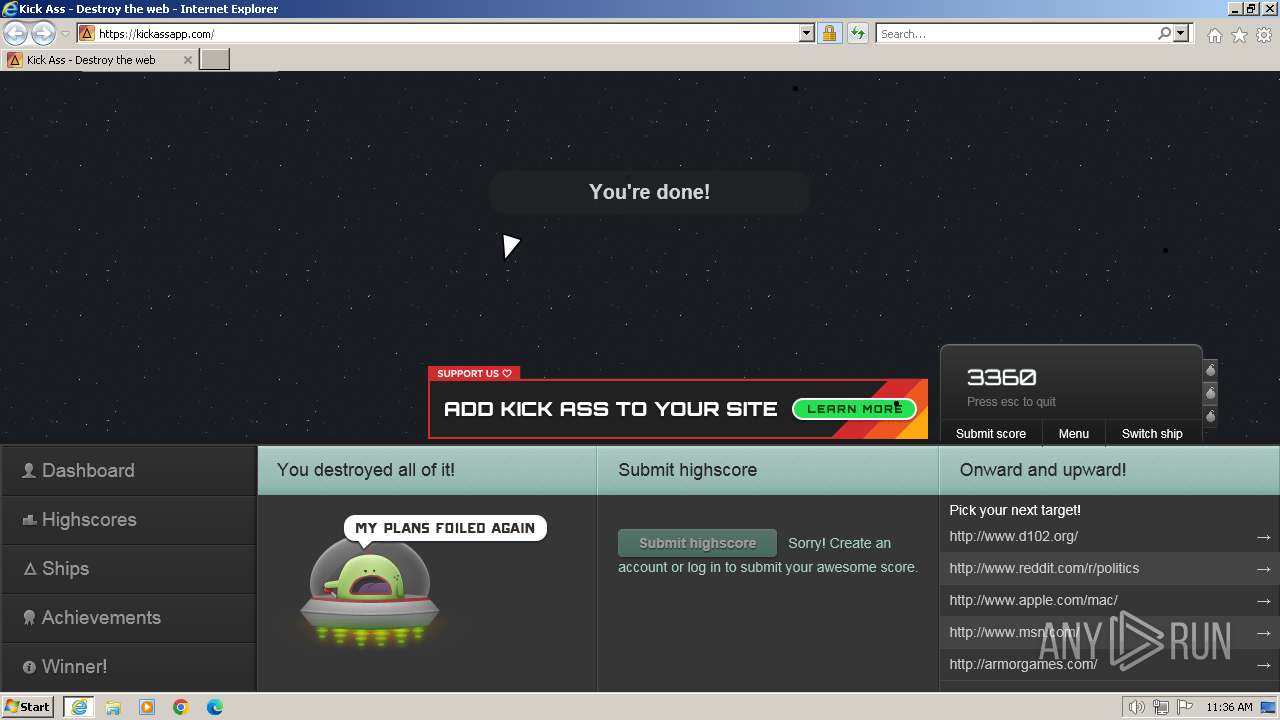Click the arrow next to armorgames.com
Screen dimensions: 1280x720
click(x=1264, y=665)
